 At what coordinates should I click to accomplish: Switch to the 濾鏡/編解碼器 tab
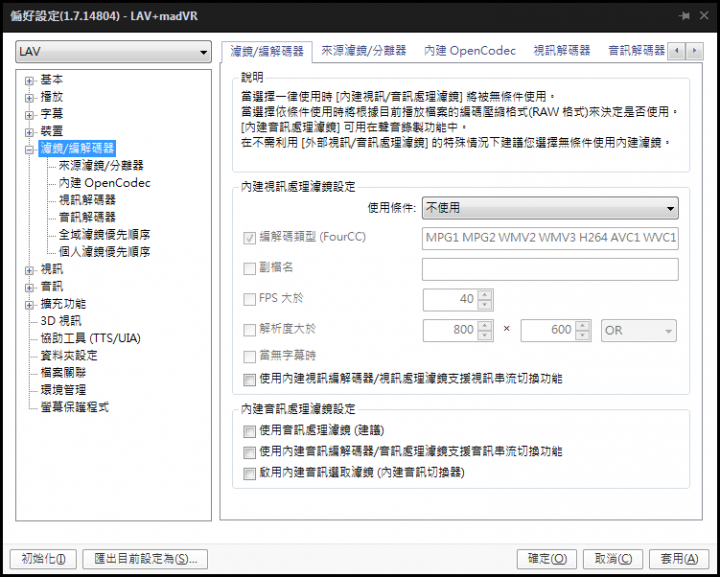(x=267, y=51)
